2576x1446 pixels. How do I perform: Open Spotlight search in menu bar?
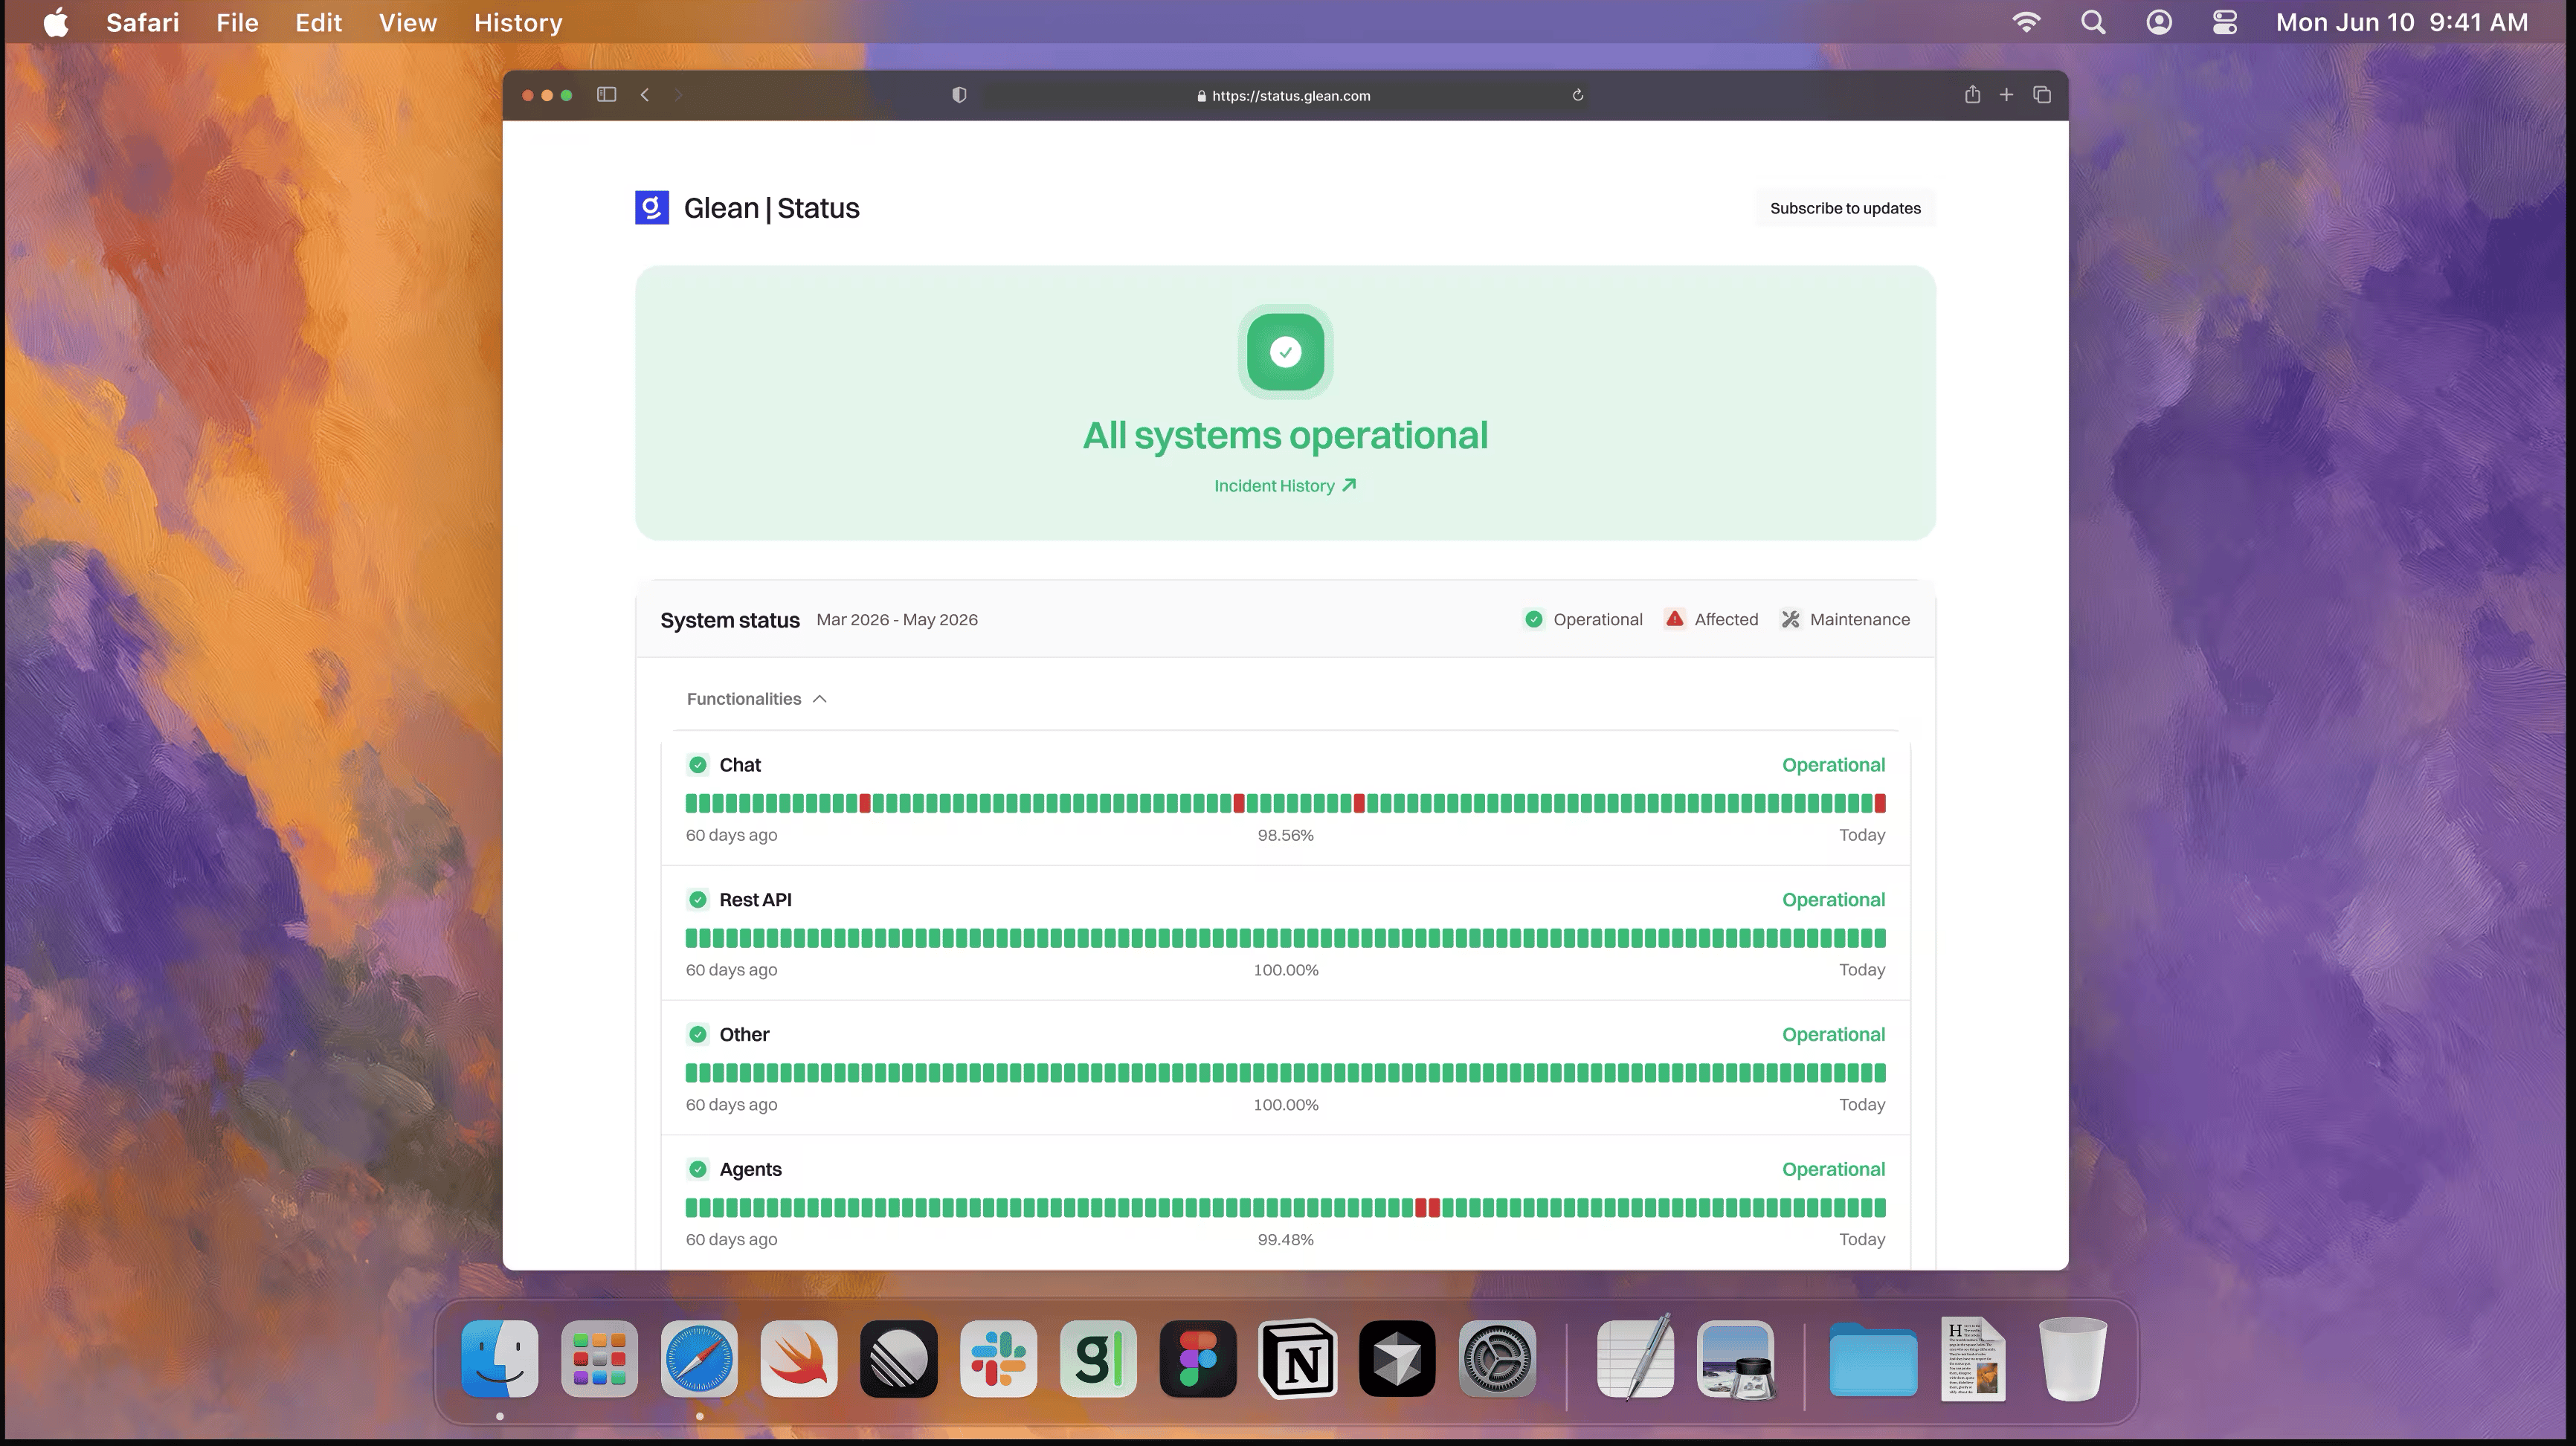(x=2093, y=22)
